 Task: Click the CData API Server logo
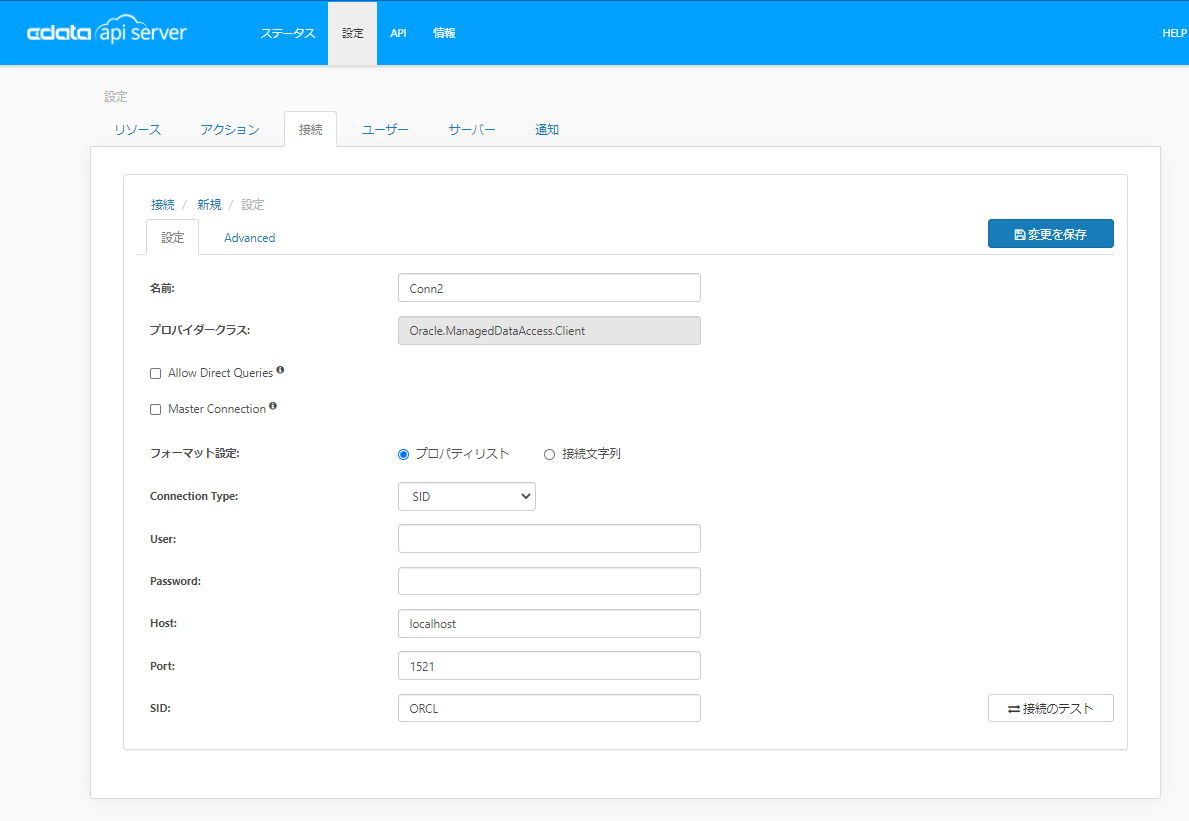tap(106, 33)
